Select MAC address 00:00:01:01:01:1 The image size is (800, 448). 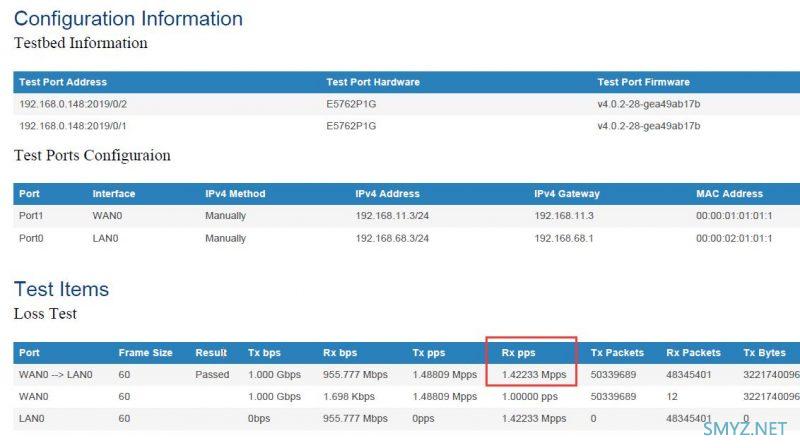(734, 216)
